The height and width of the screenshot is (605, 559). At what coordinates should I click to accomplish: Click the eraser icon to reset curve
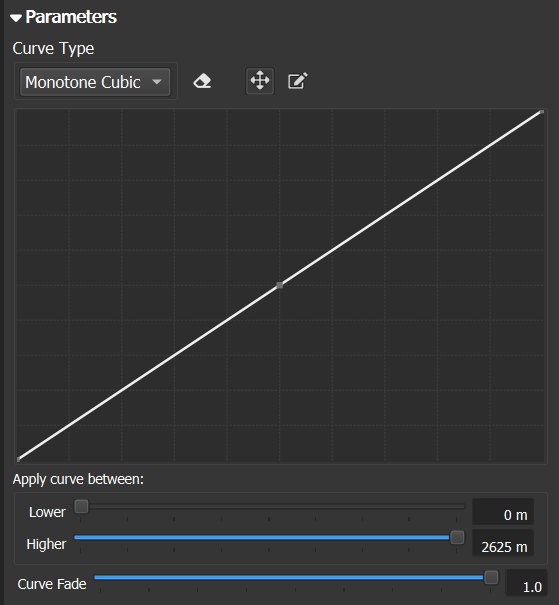[202, 81]
